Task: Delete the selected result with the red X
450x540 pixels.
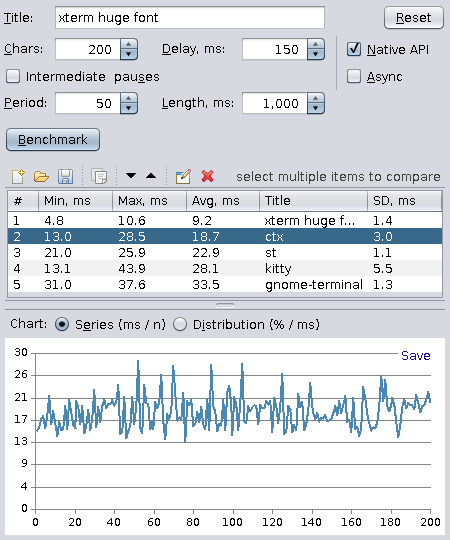Action: coord(207,176)
